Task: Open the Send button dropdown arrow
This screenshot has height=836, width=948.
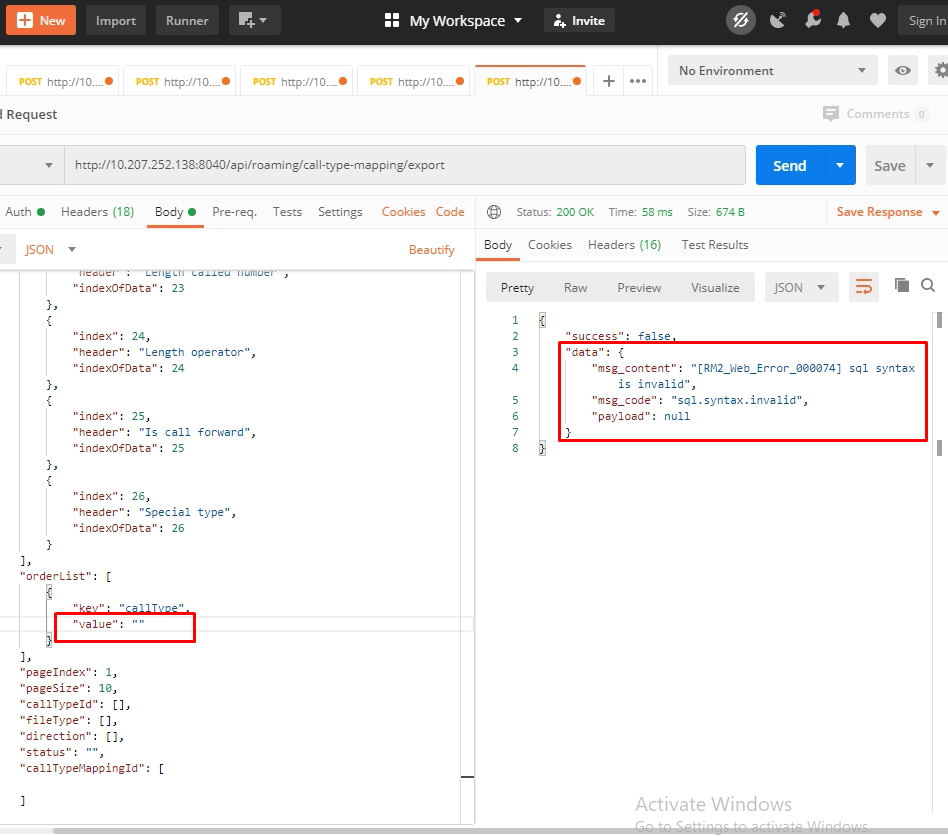Action: pos(840,166)
